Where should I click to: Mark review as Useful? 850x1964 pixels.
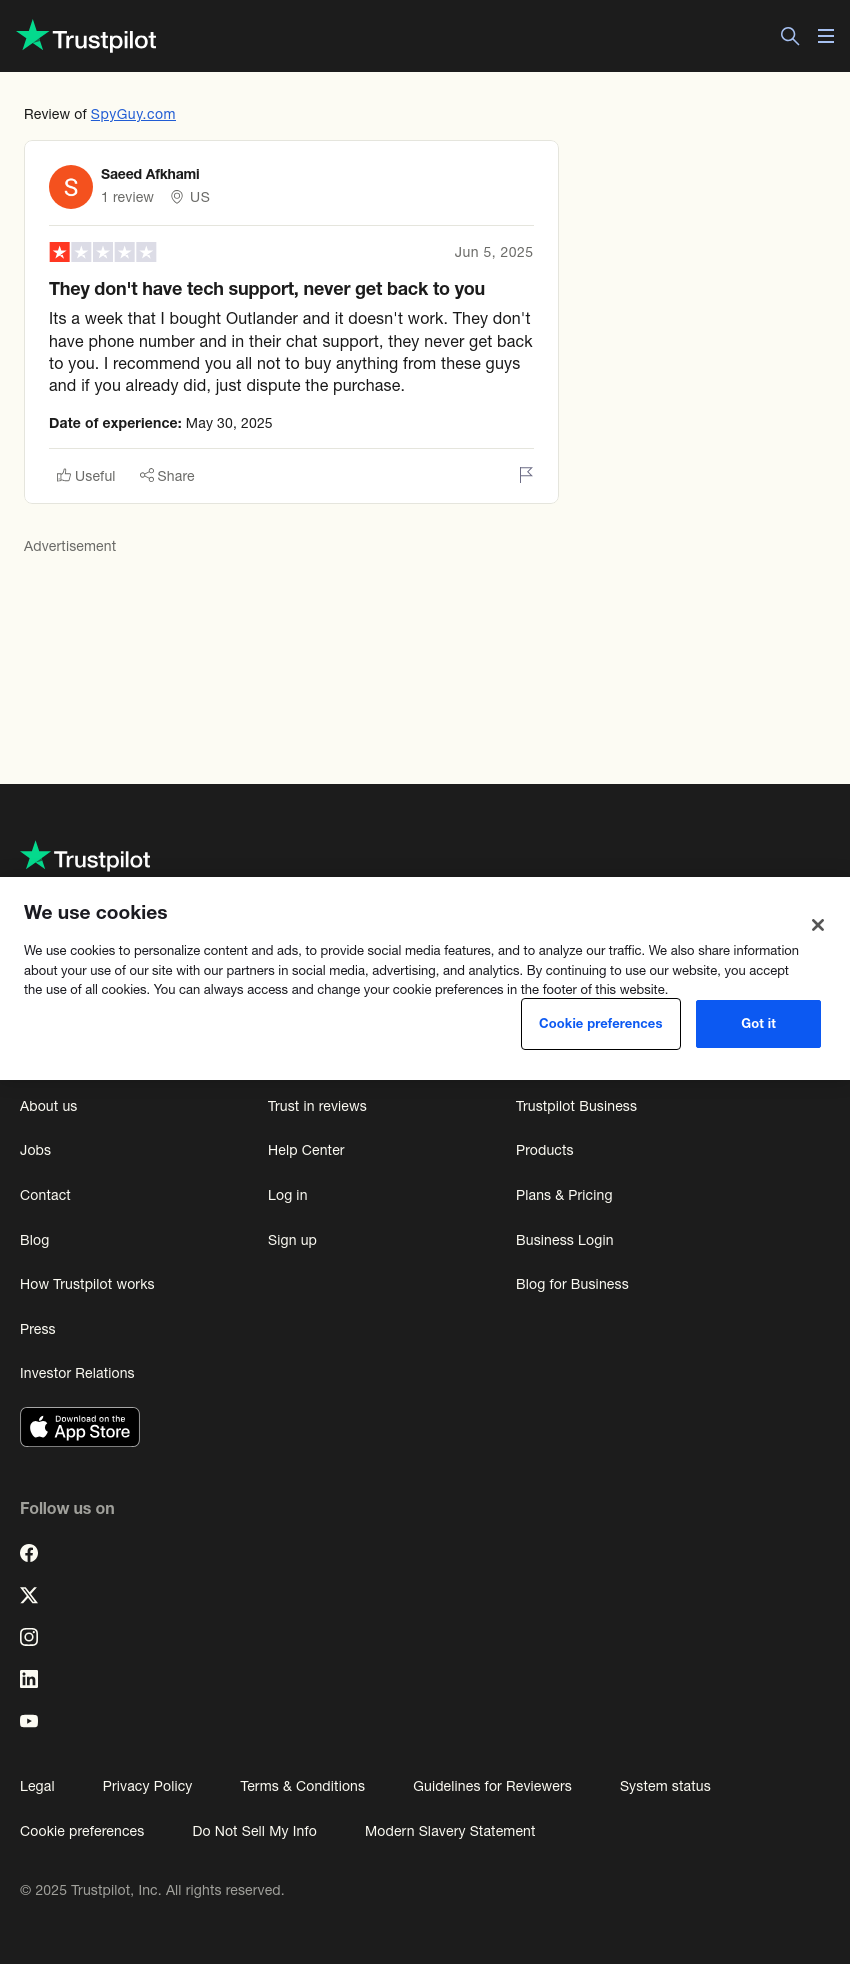(86, 476)
